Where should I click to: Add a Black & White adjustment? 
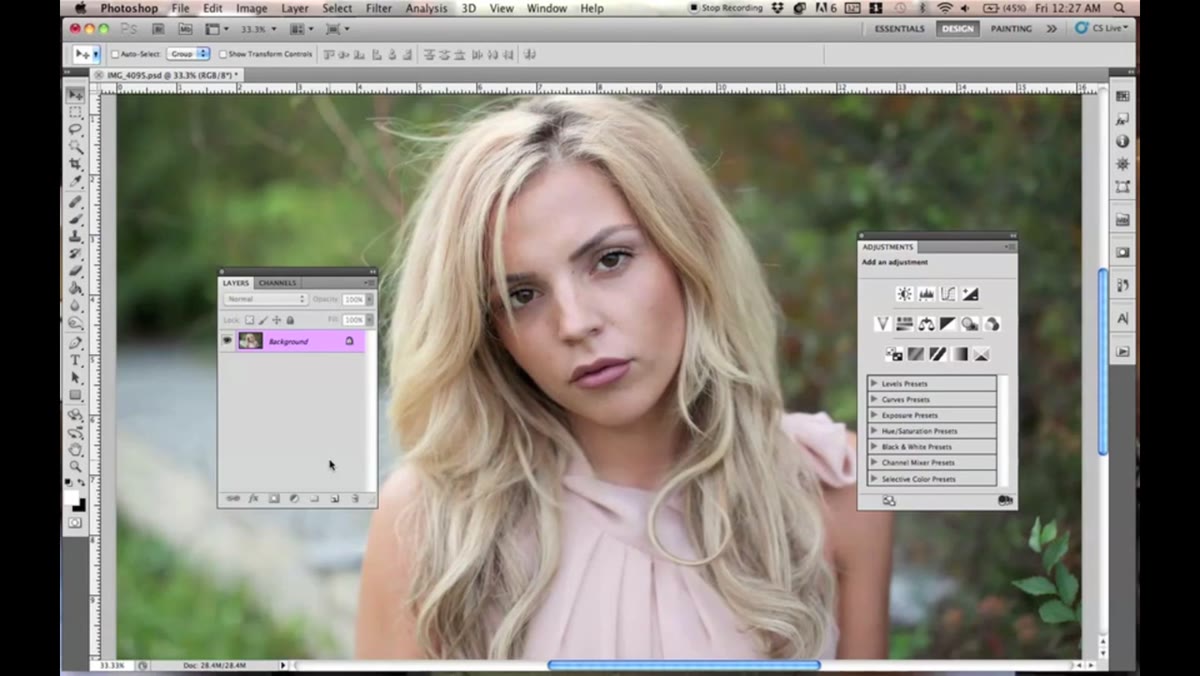948,324
